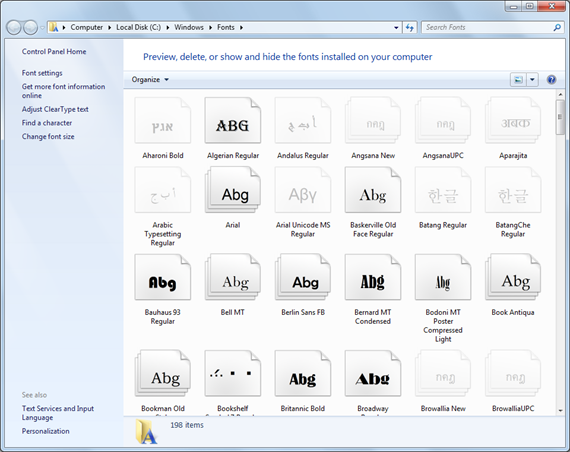Select the Bernard MT Condensed font icon
This screenshot has width=570, height=452.
coord(373,277)
